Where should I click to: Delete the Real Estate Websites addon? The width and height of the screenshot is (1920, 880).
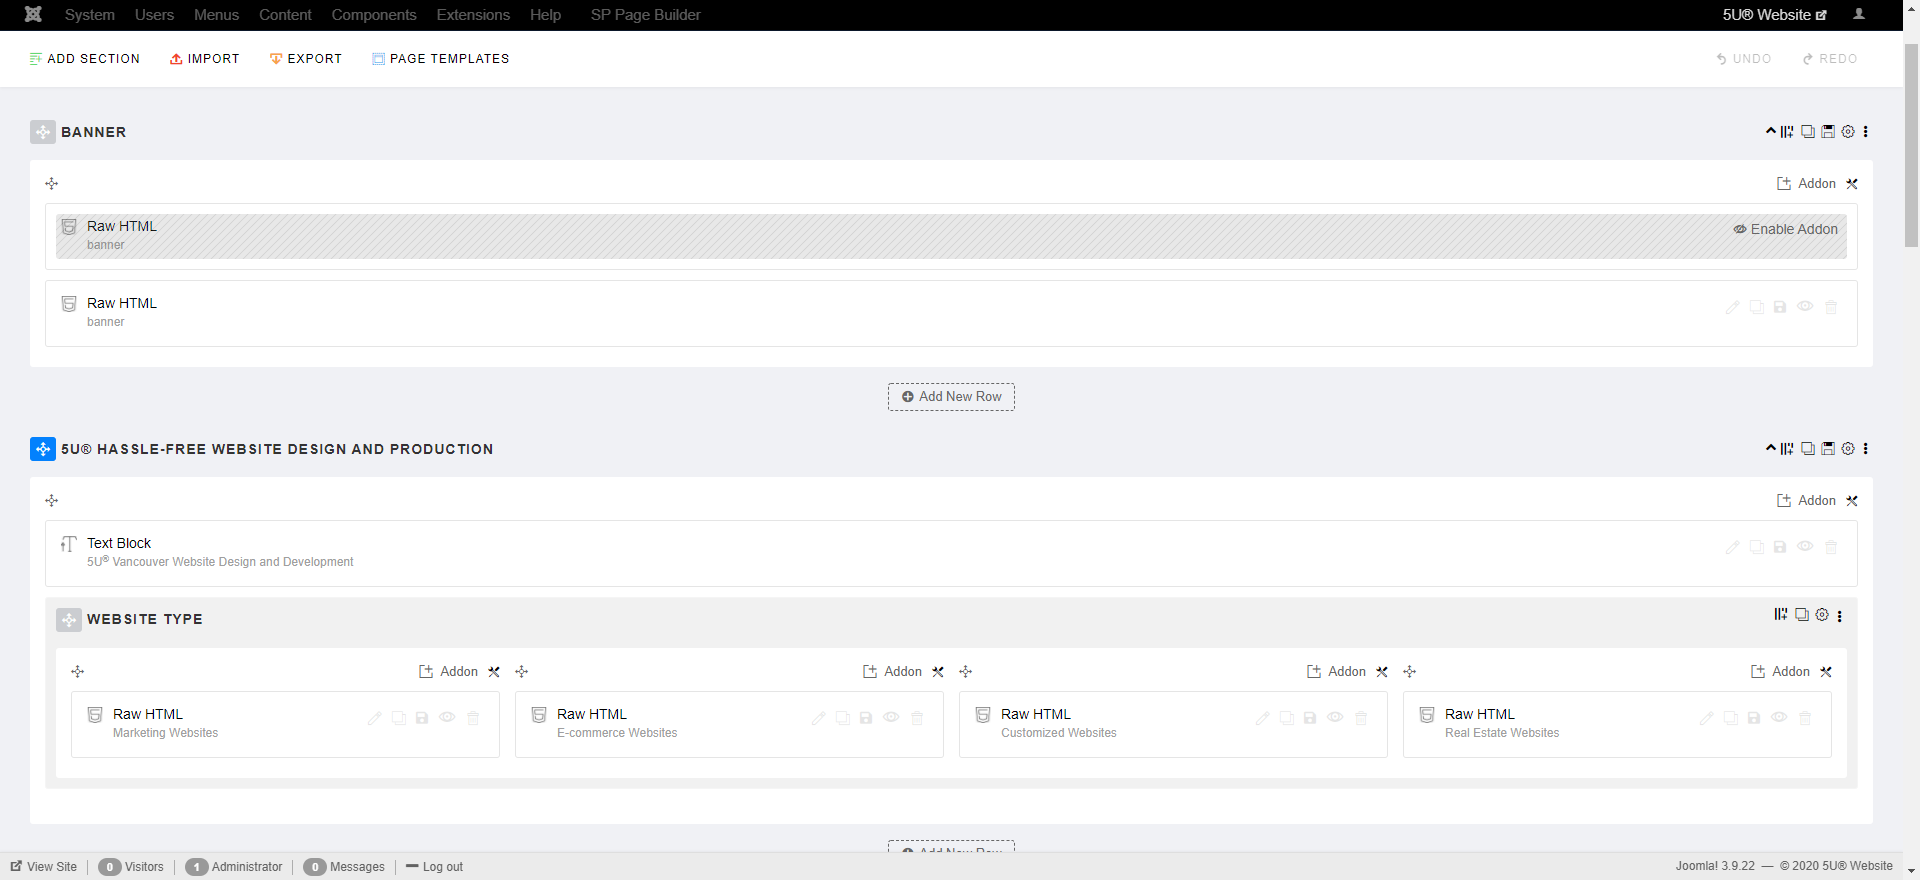(x=1805, y=718)
